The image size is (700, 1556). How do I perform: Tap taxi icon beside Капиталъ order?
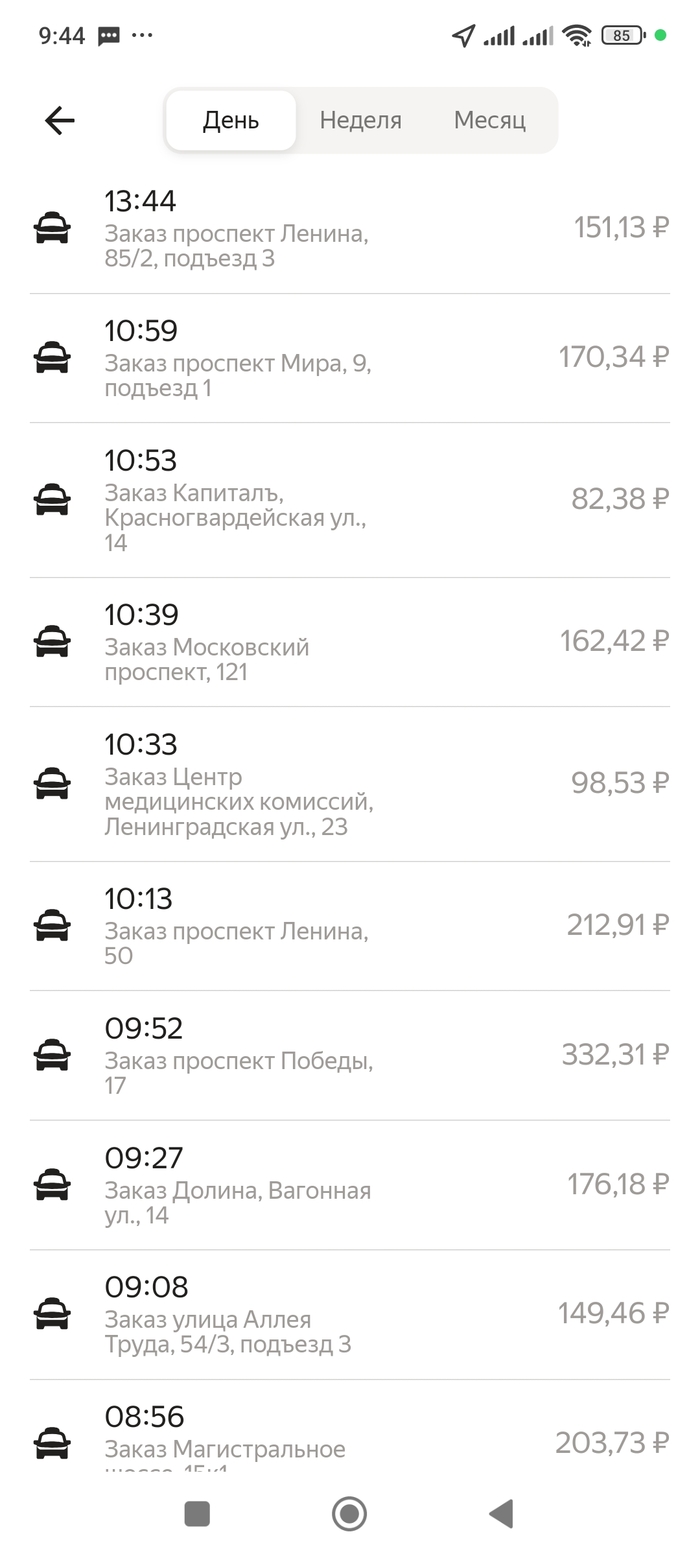pos(52,499)
